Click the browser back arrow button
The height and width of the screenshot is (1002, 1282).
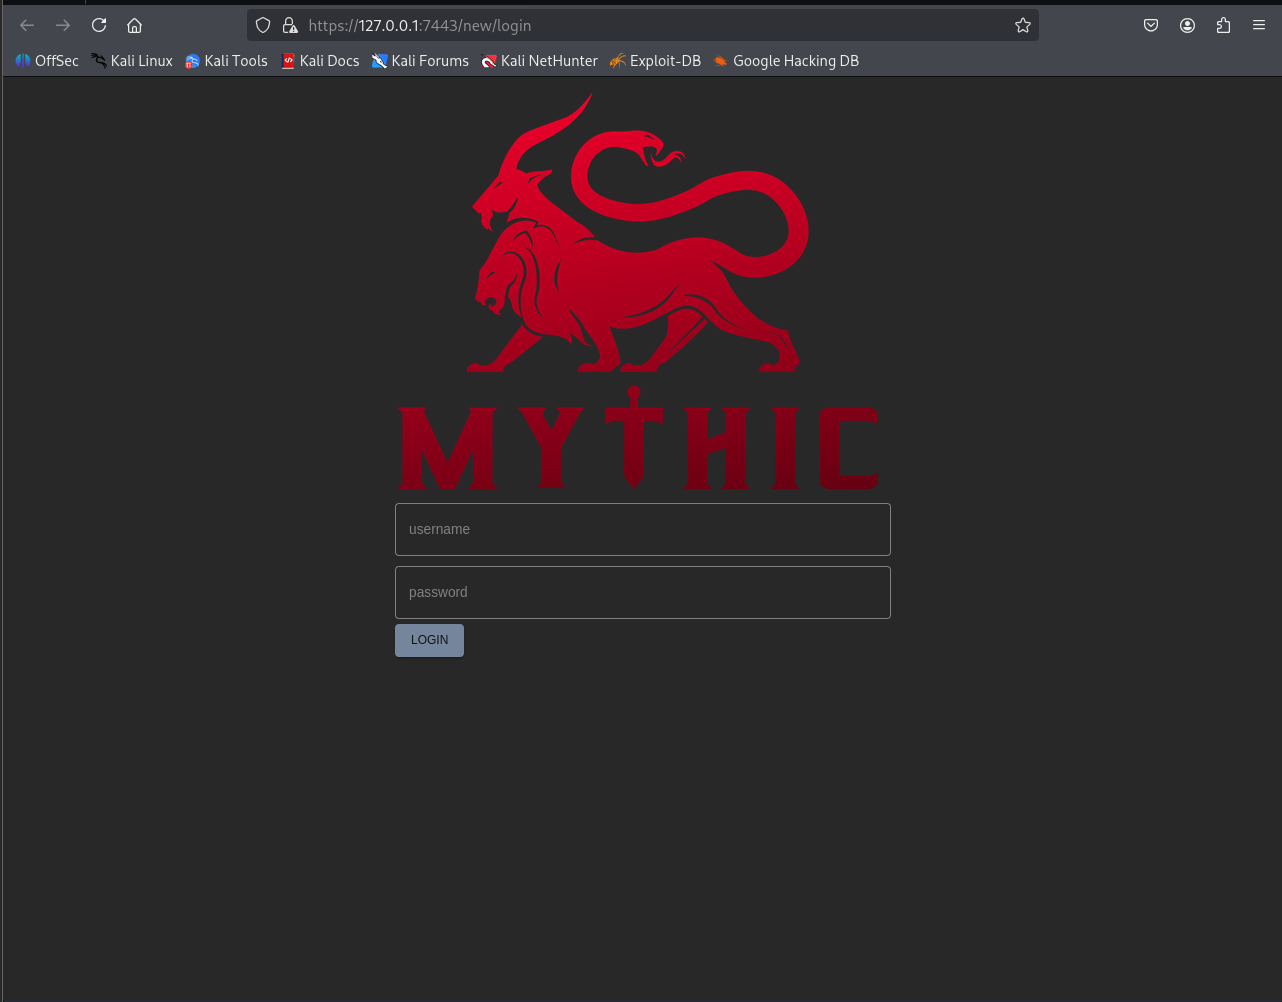coord(27,25)
